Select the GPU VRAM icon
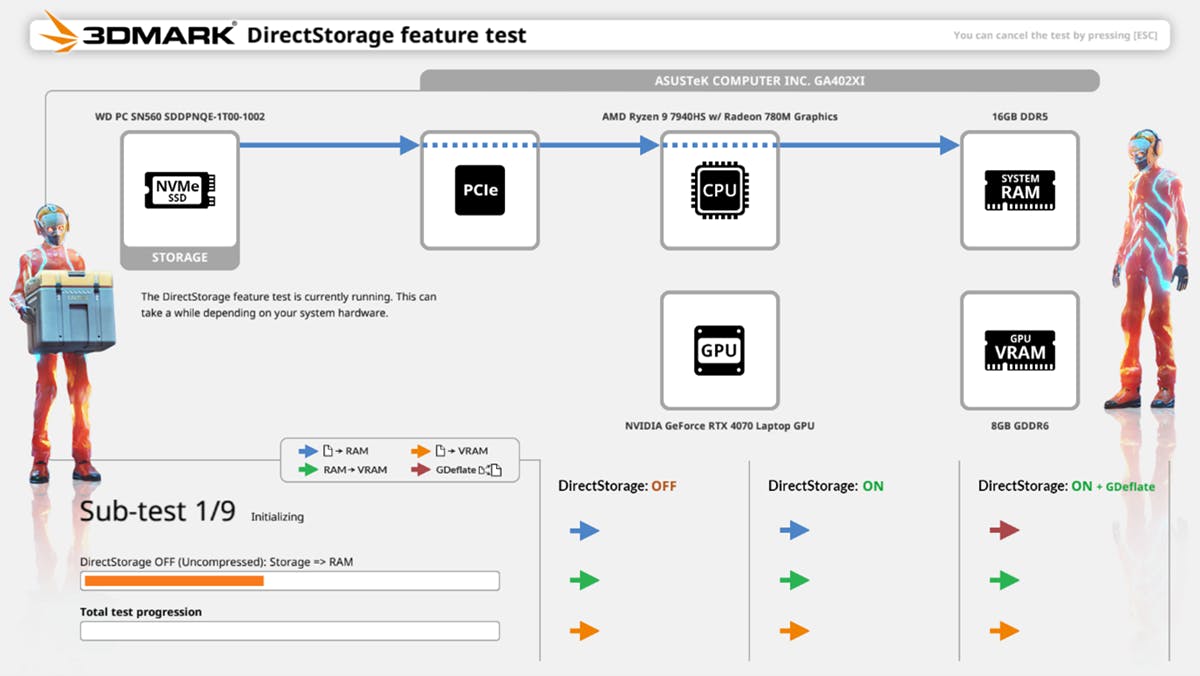Screen dimensions: 1200x676 (x=1019, y=350)
